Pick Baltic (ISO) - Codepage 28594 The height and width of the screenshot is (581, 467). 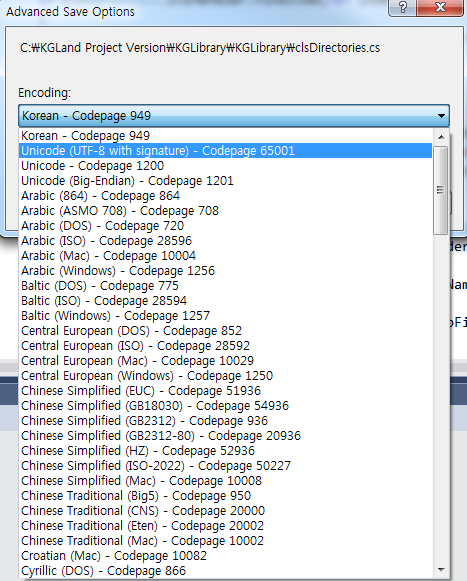click(x=225, y=301)
